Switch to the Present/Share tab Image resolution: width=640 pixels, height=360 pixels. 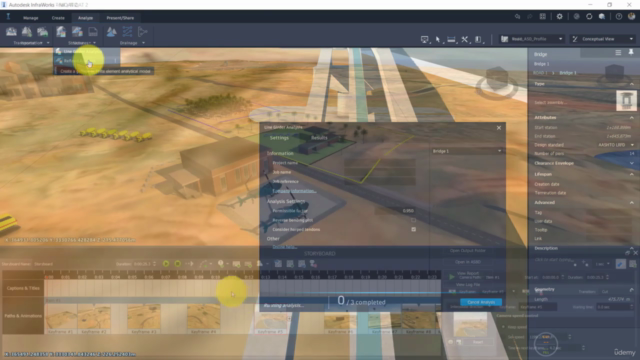tap(120, 18)
